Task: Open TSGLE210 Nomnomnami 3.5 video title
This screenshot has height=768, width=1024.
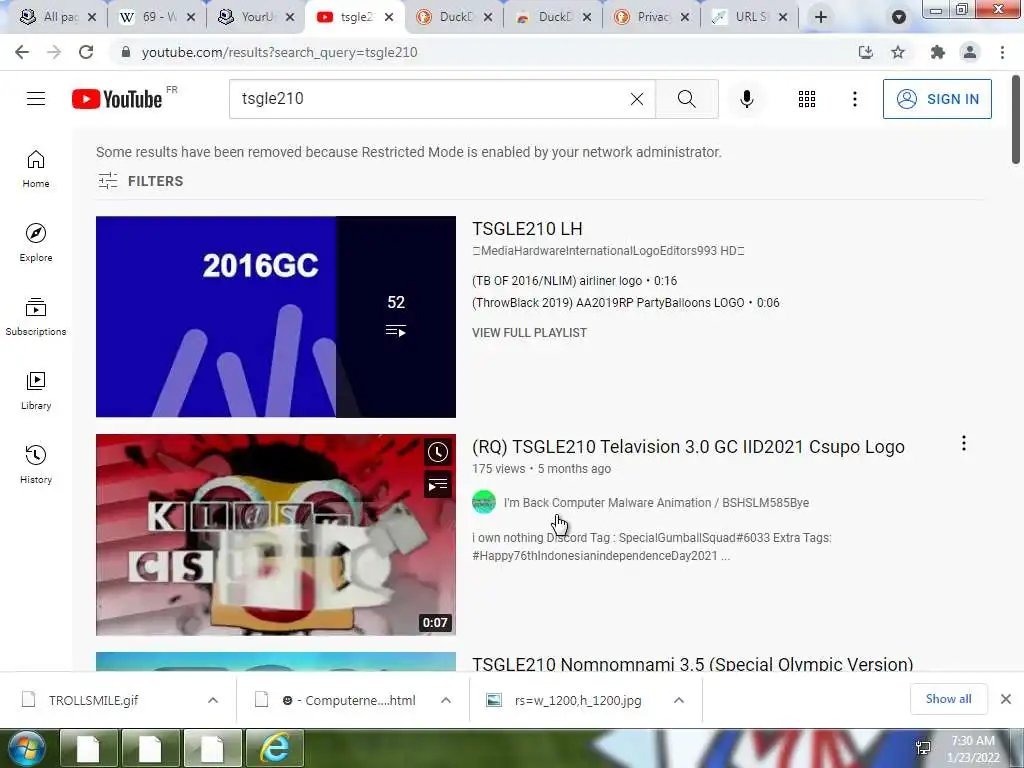Action: point(692,664)
